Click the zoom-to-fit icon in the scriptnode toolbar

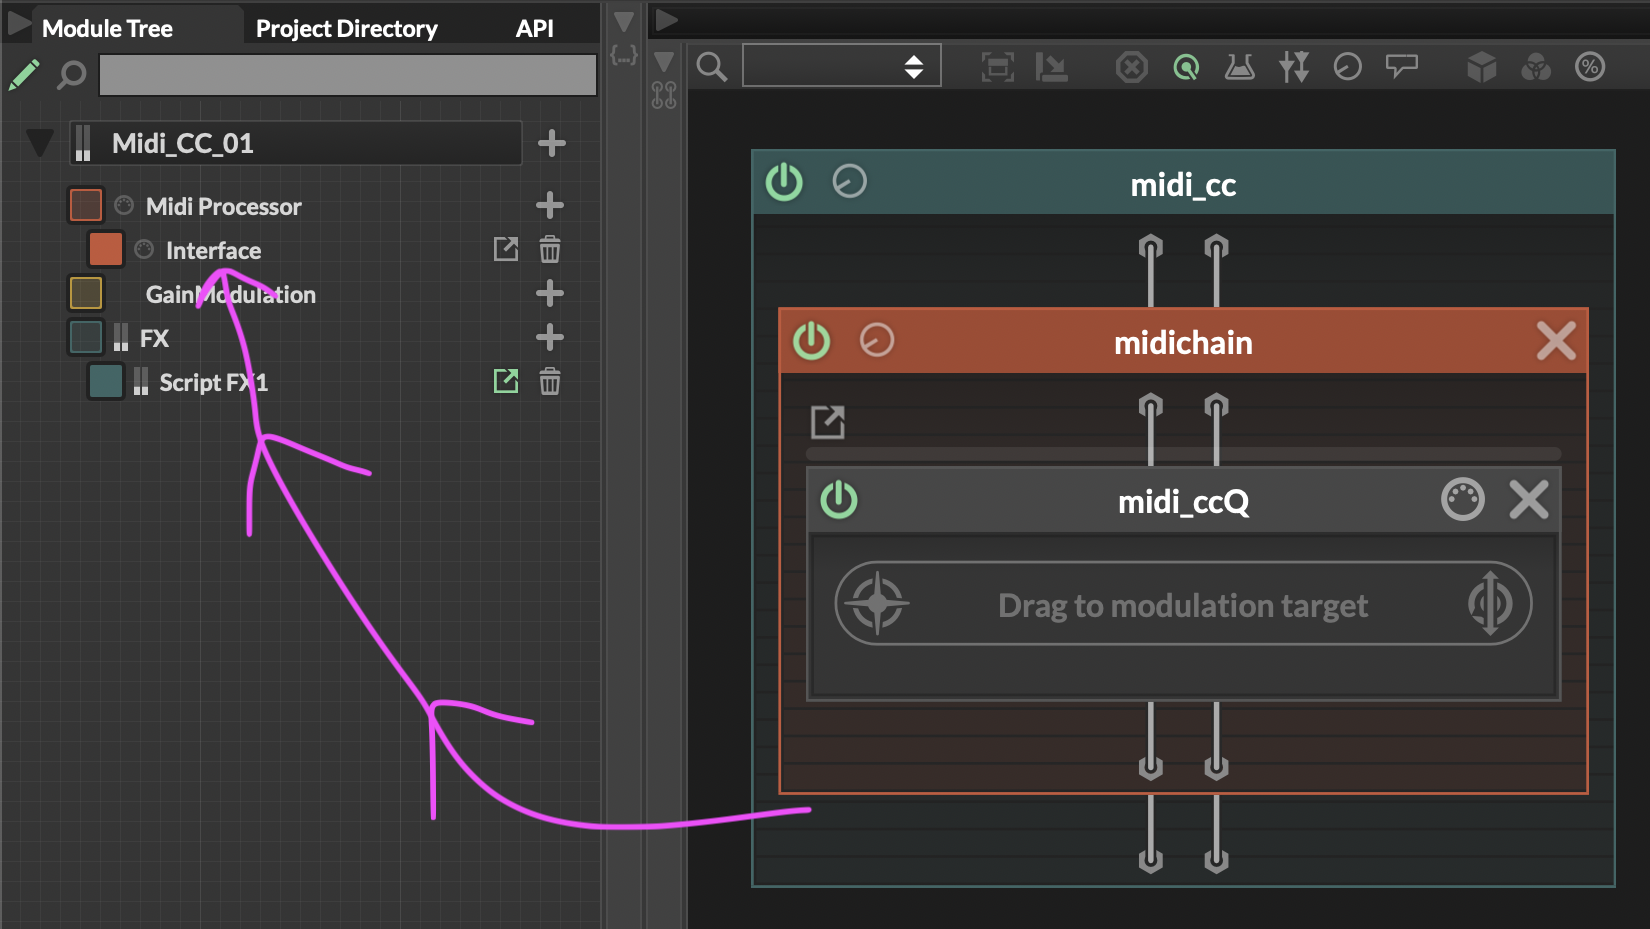(x=996, y=66)
